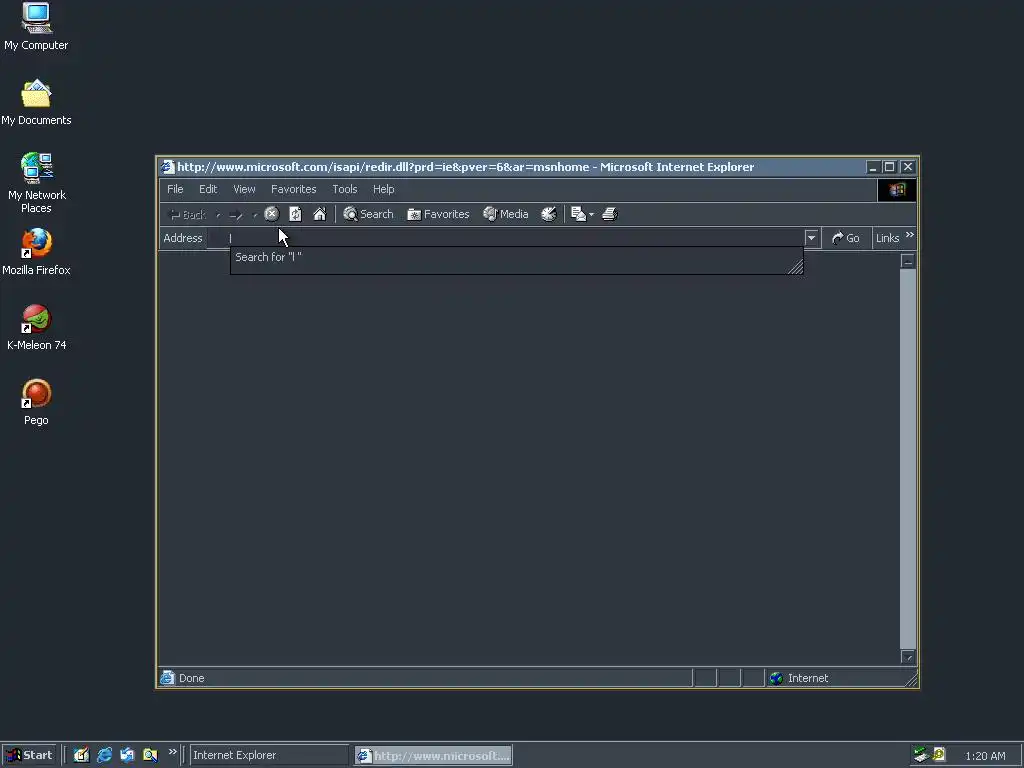
Task: Click into the Address input field
Action: click(506, 238)
